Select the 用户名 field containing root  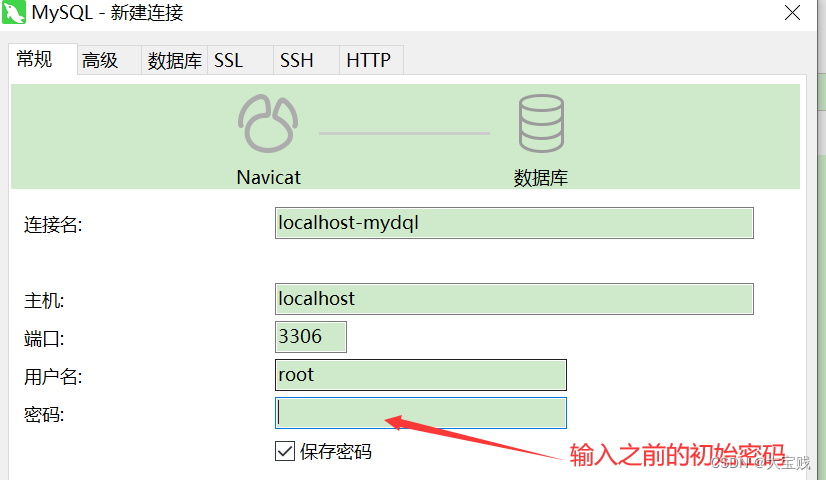pyautogui.click(x=420, y=375)
